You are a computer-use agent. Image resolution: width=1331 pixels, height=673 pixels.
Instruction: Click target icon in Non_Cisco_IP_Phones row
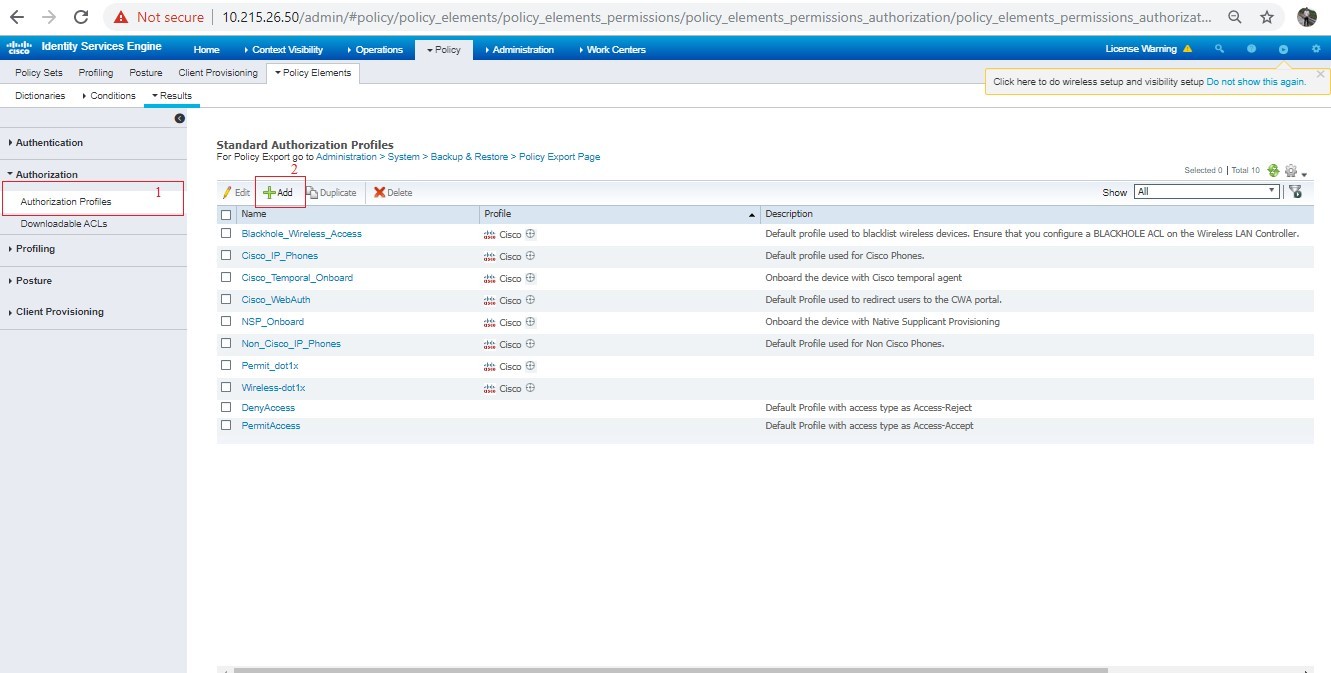(531, 344)
